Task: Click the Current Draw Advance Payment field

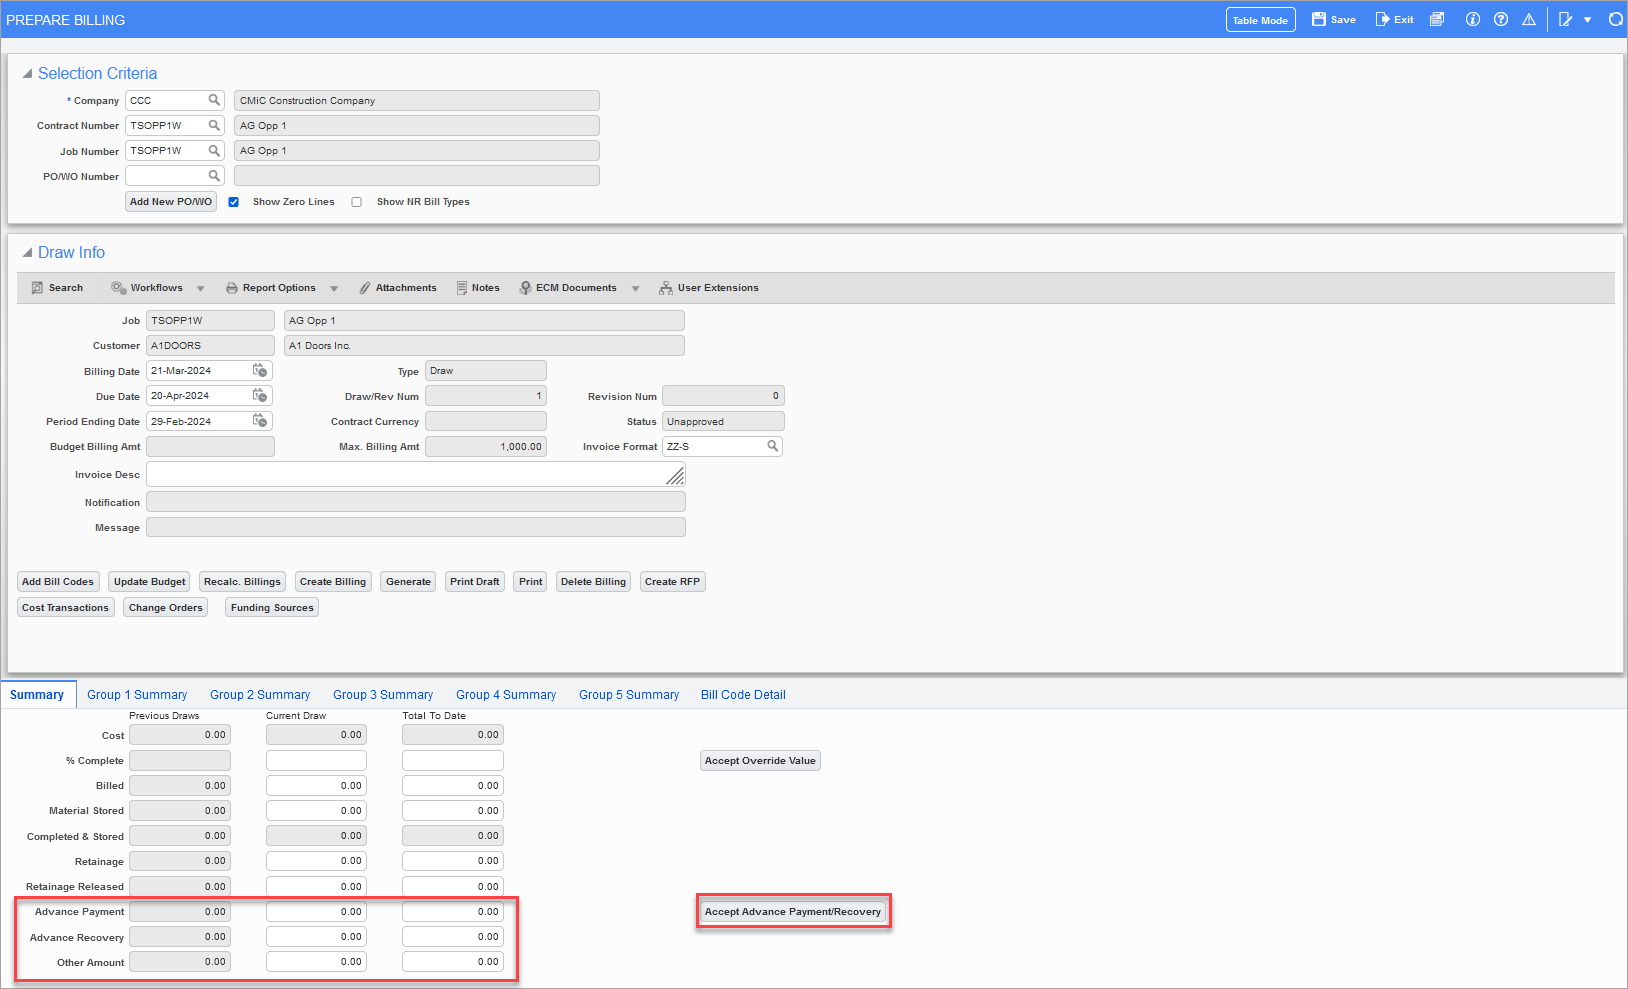Action: click(x=316, y=912)
